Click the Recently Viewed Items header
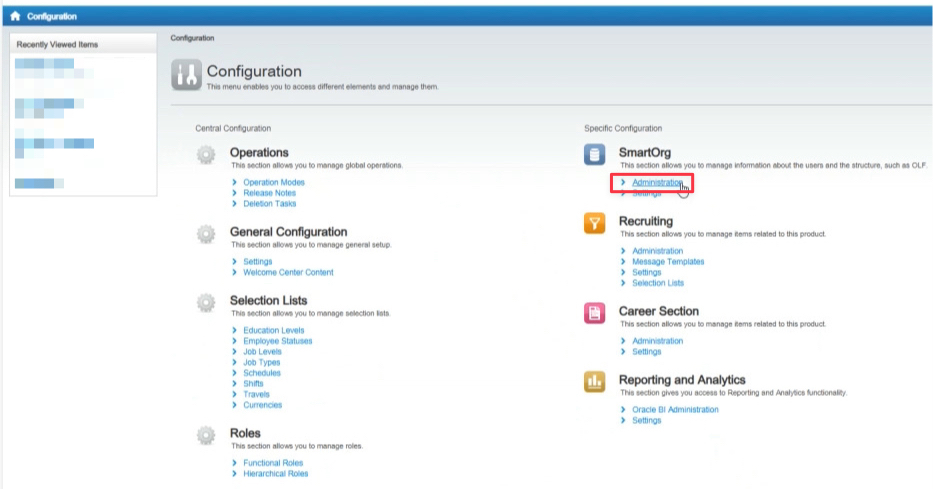The image size is (933, 489). point(57,45)
